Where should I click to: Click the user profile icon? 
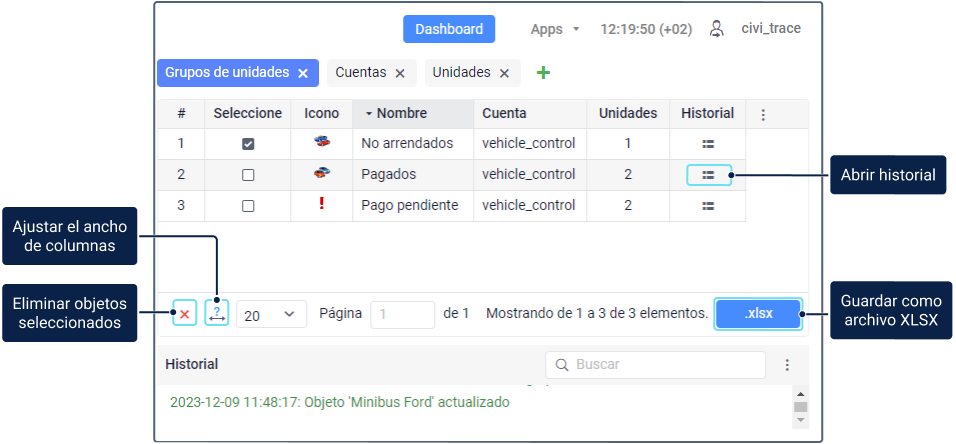coord(716,29)
